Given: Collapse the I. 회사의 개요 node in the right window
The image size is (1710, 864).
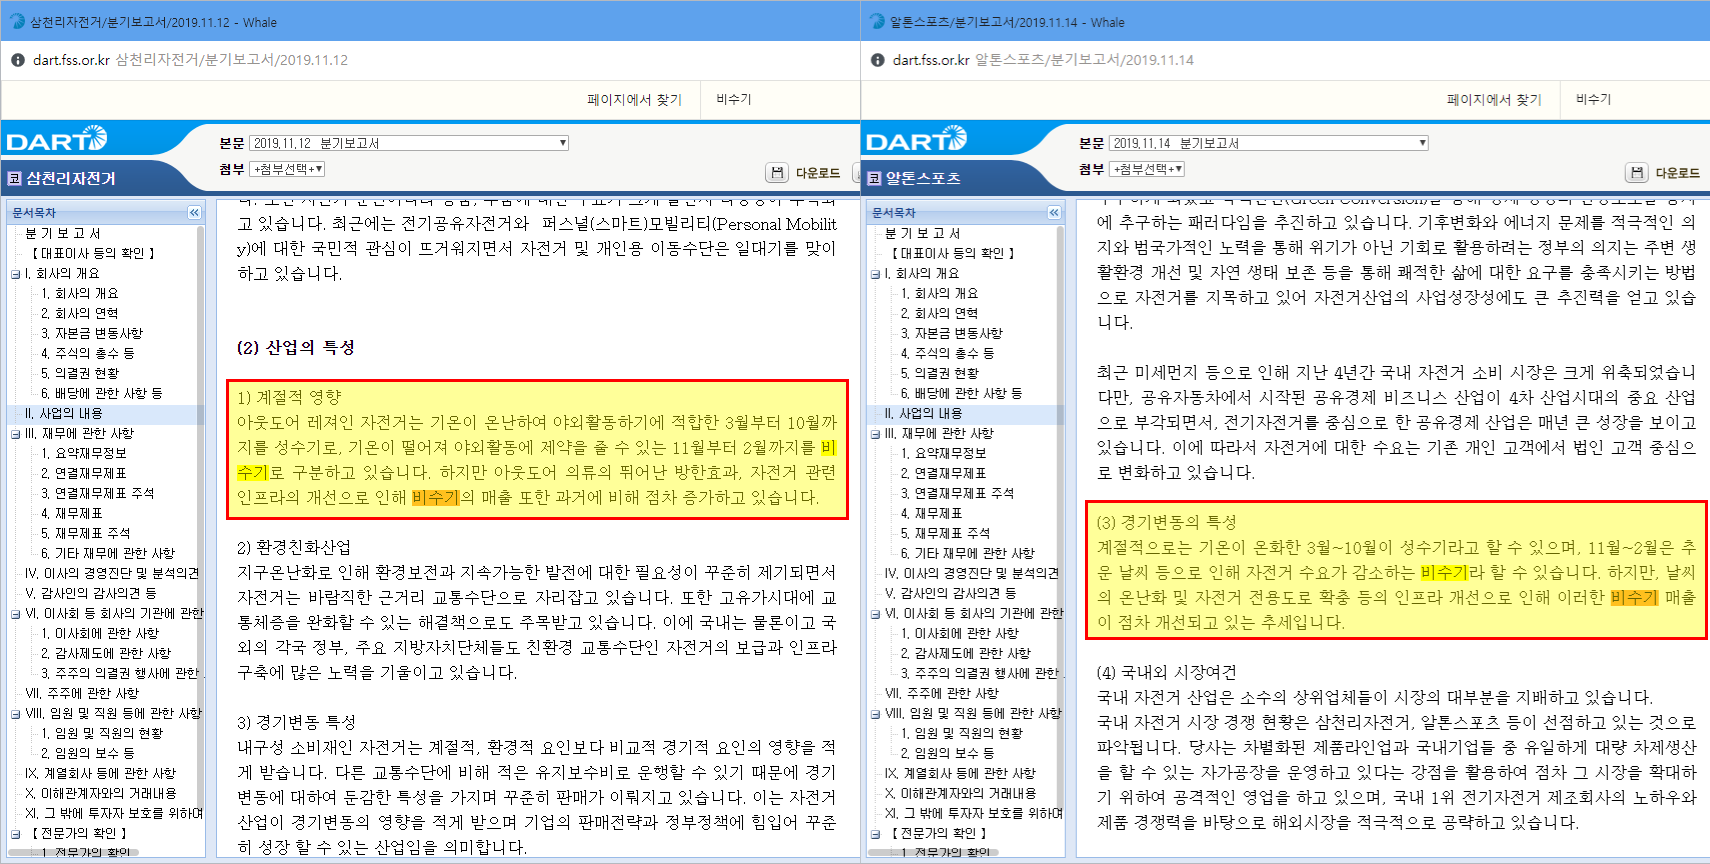Looking at the screenshot, I should [x=875, y=274].
